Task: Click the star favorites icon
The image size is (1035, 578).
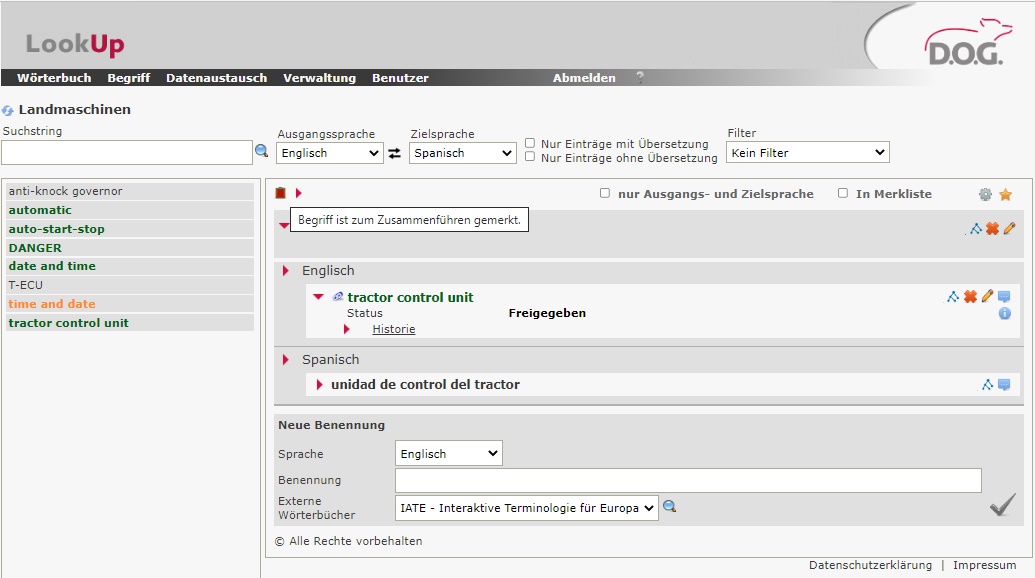Action: [x=1005, y=195]
